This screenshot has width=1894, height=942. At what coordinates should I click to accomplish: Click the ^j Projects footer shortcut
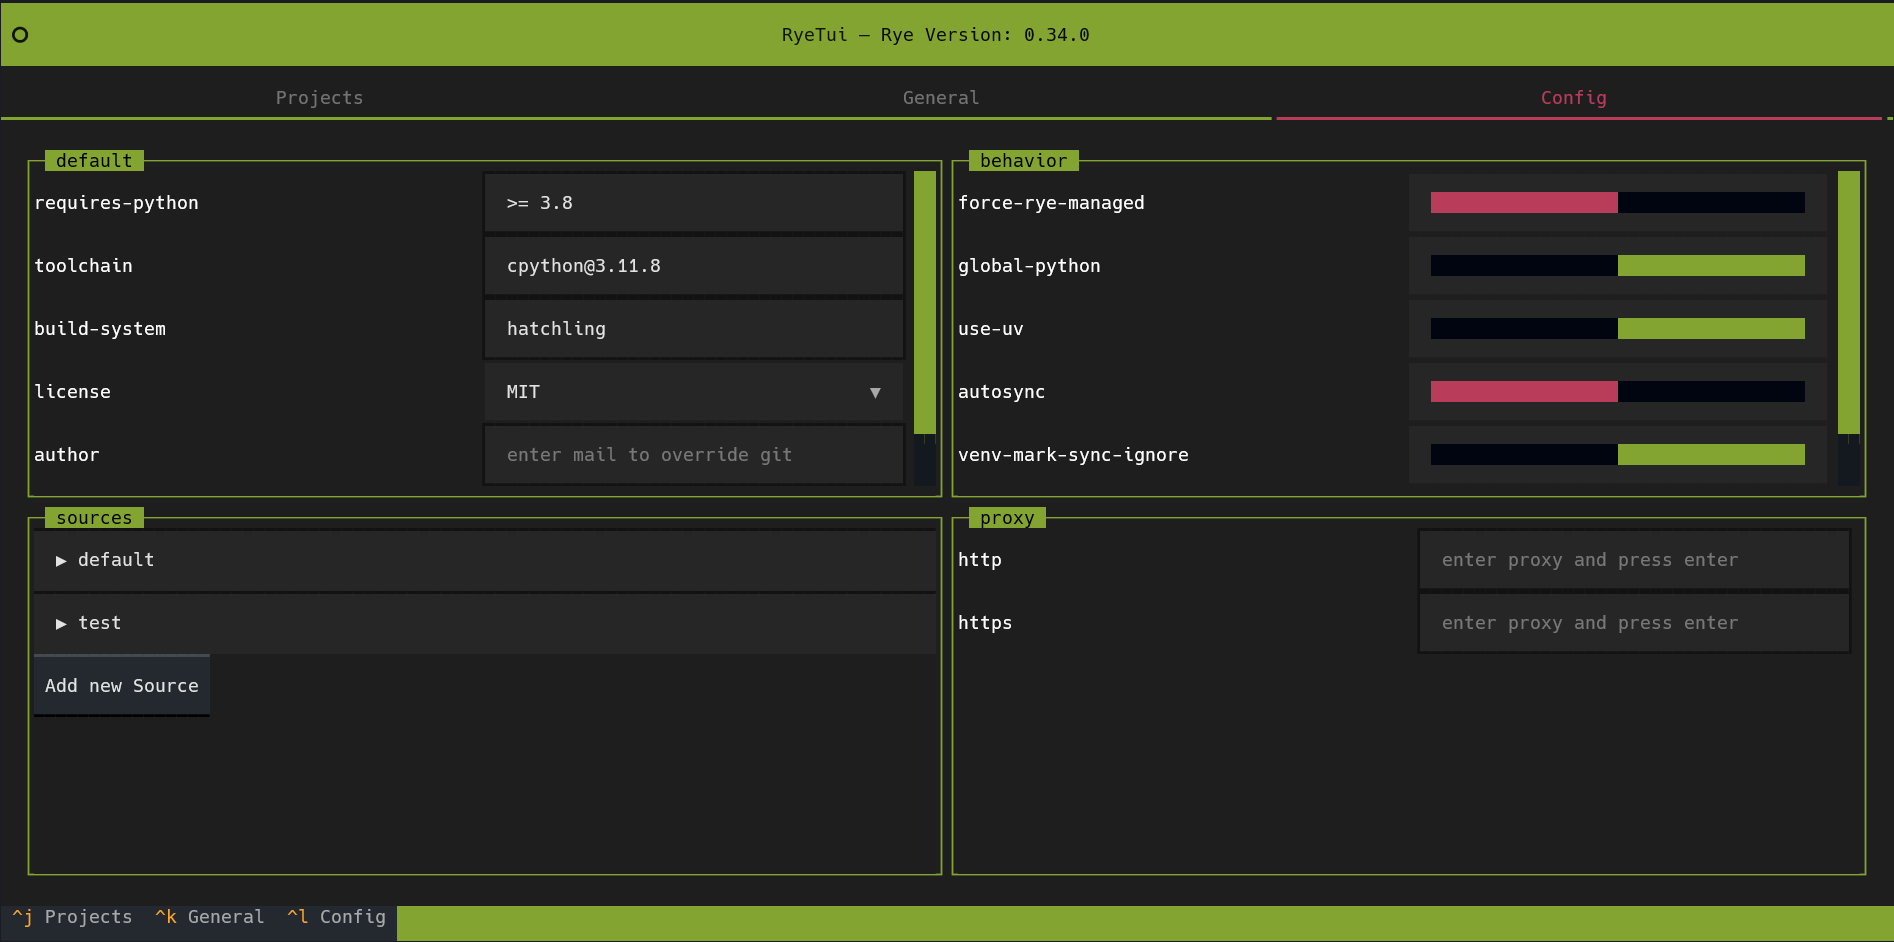click(72, 917)
